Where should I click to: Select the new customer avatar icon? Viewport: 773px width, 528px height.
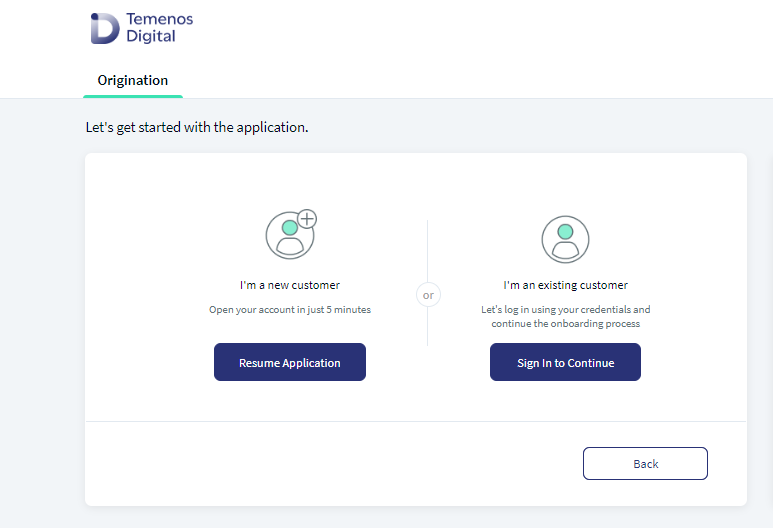point(291,234)
